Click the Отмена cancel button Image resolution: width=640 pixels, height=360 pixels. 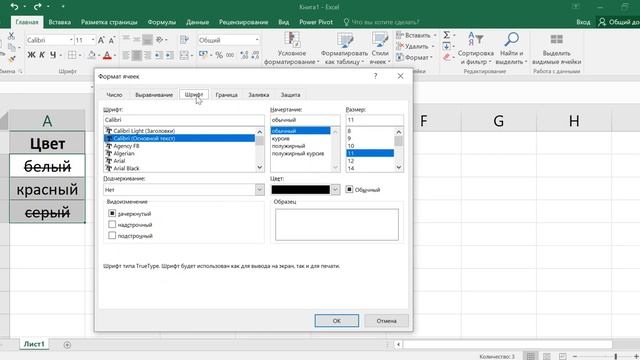[387, 320]
